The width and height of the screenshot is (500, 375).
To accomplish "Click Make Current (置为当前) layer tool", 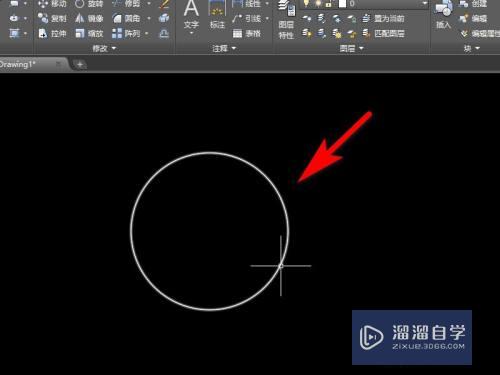I will (383, 18).
